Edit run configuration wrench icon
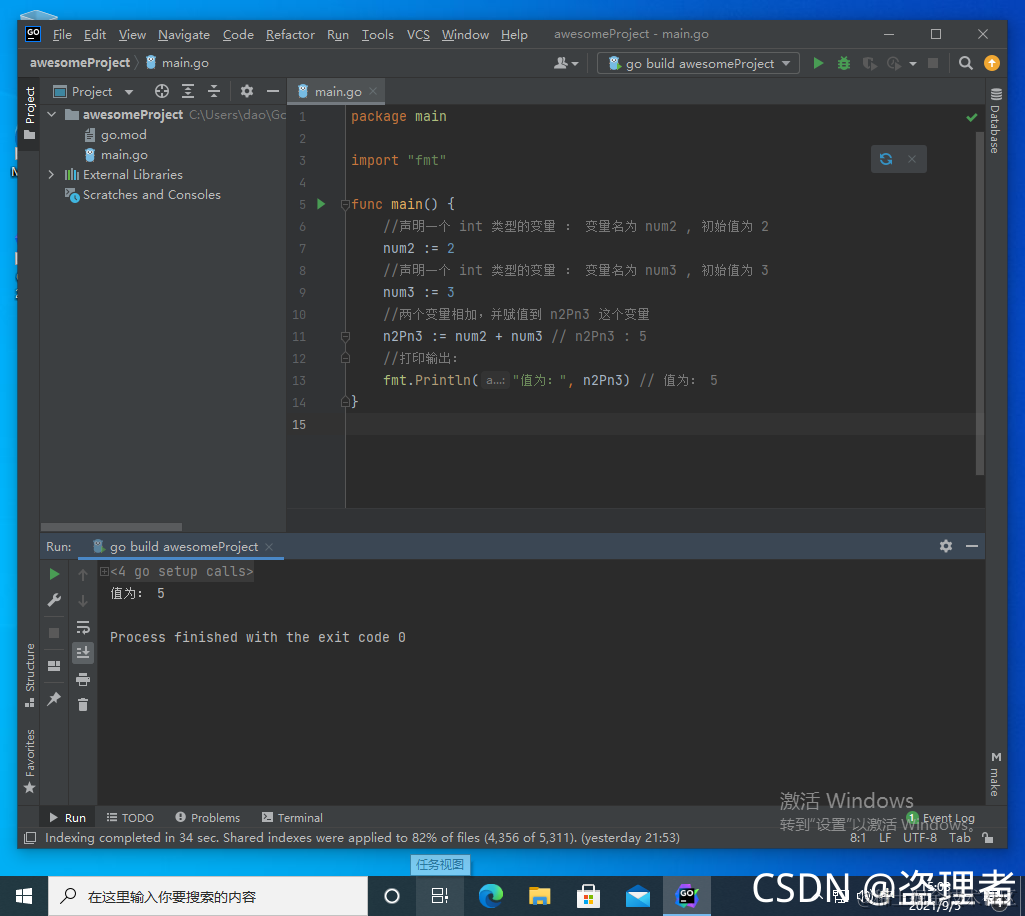The image size is (1025, 916). coord(54,600)
